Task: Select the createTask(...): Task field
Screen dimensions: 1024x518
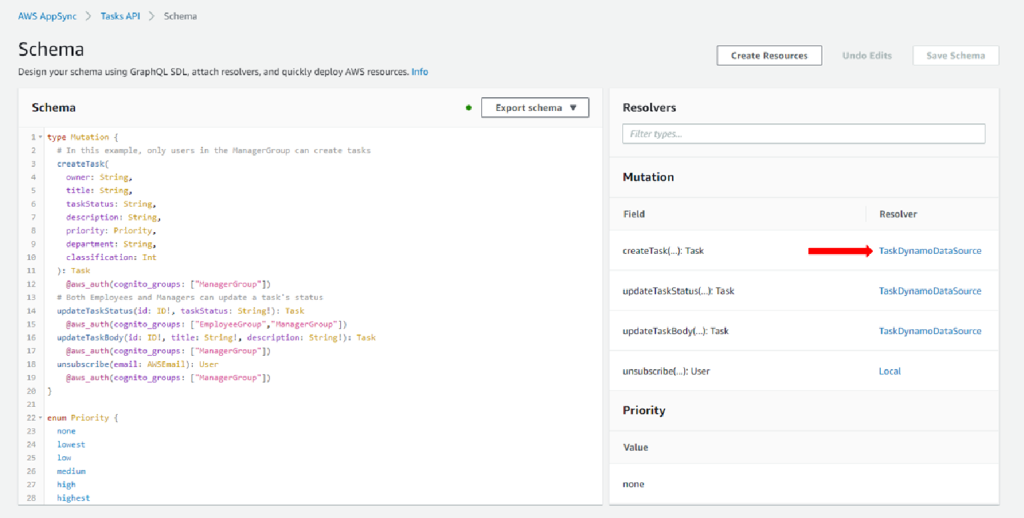Action: coord(664,251)
